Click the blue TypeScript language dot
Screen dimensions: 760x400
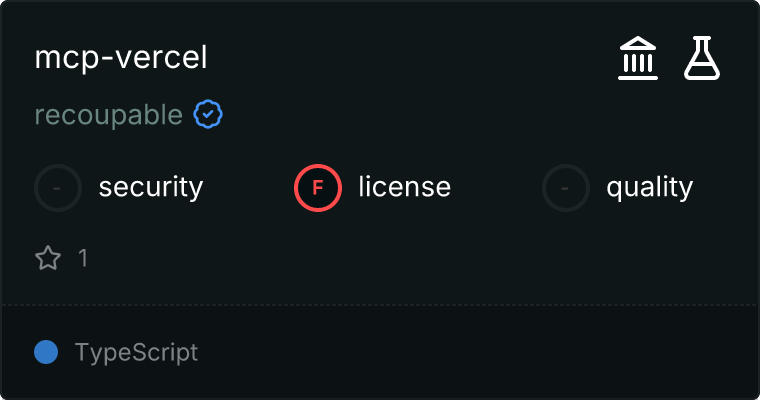click(46, 352)
